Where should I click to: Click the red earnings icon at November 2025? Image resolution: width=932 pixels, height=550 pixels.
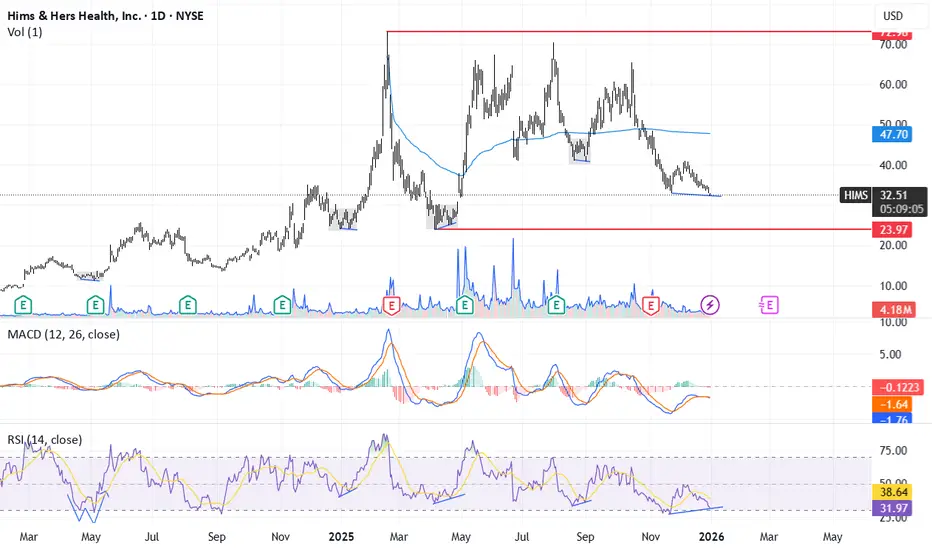tap(651, 306)
